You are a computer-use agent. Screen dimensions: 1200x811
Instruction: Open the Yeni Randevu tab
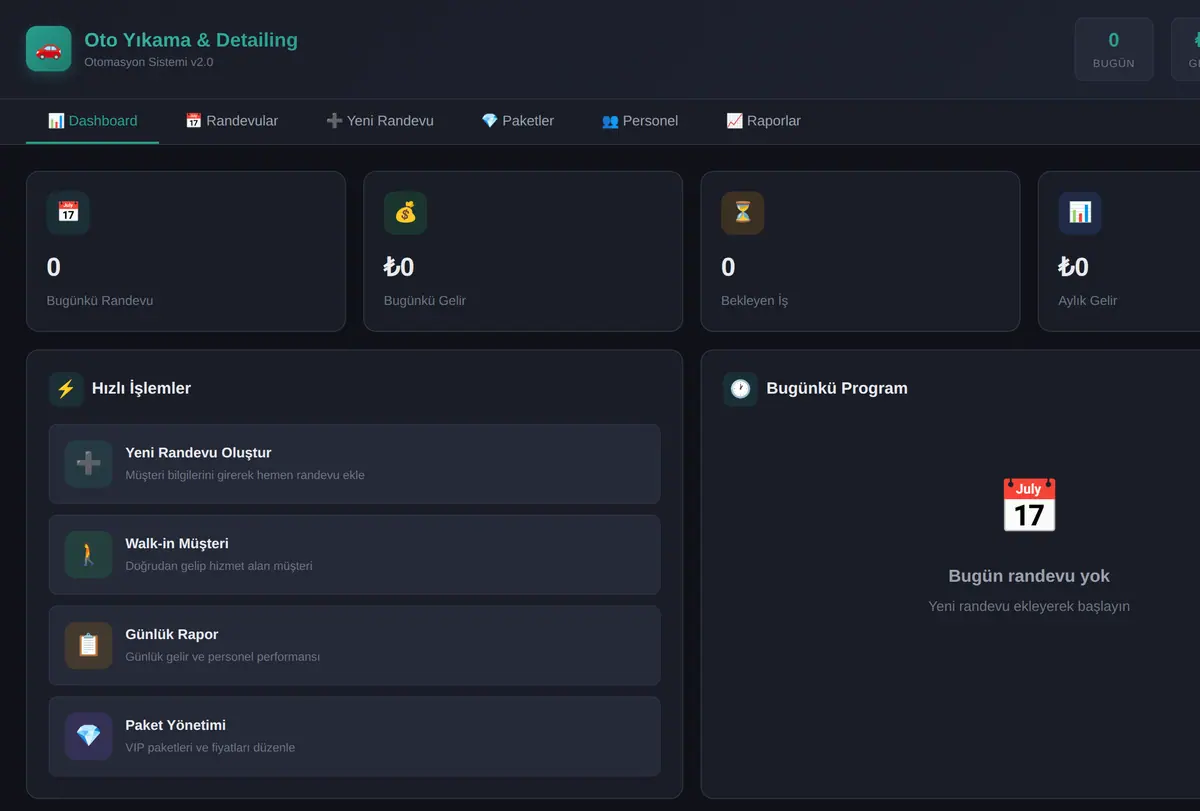380,121
